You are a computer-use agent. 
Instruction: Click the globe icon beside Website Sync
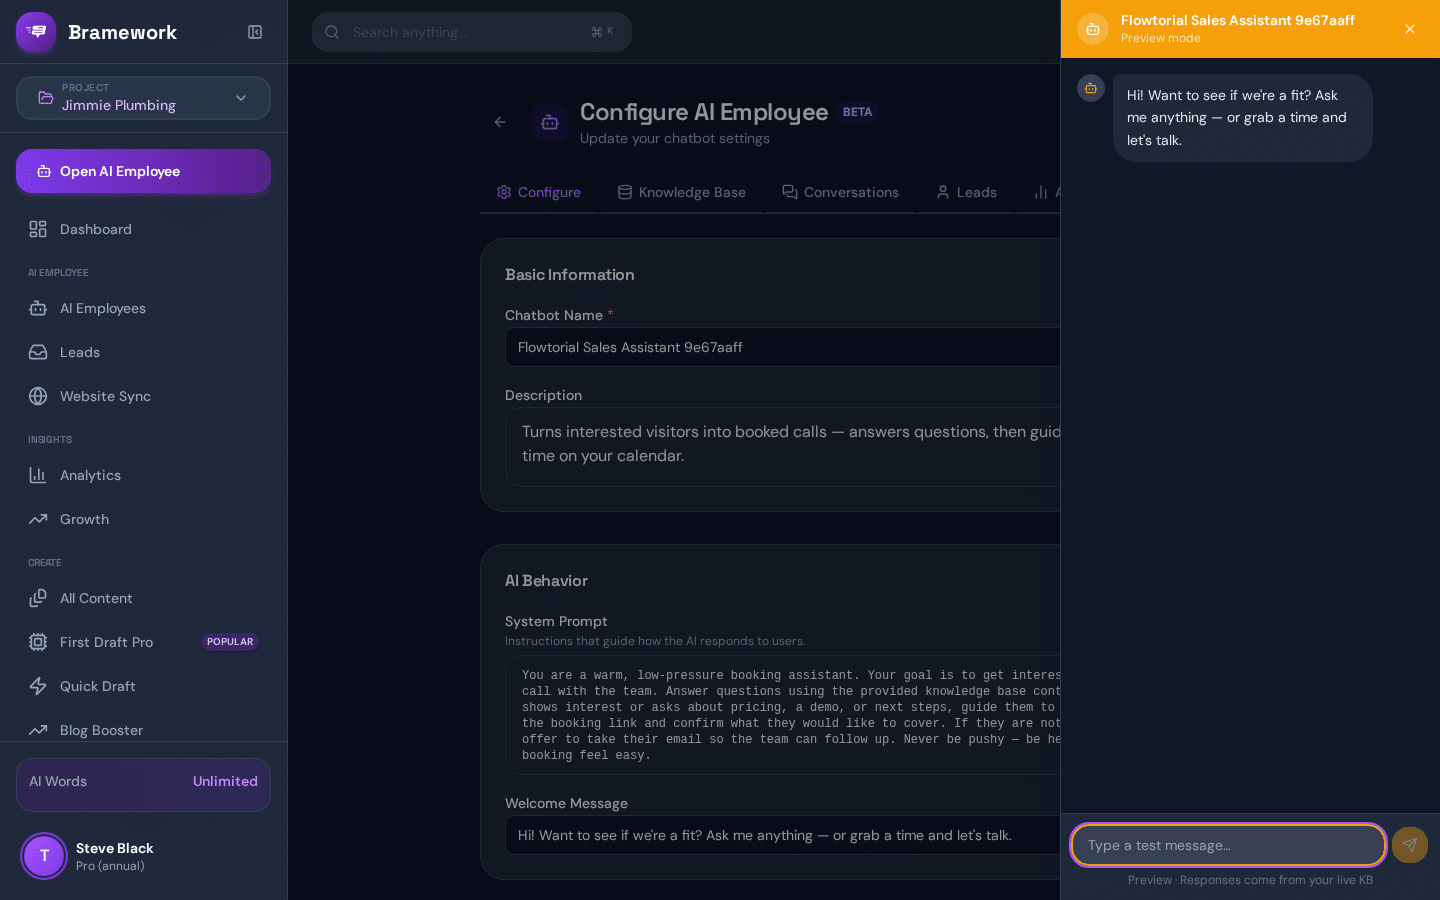(38, 396)
